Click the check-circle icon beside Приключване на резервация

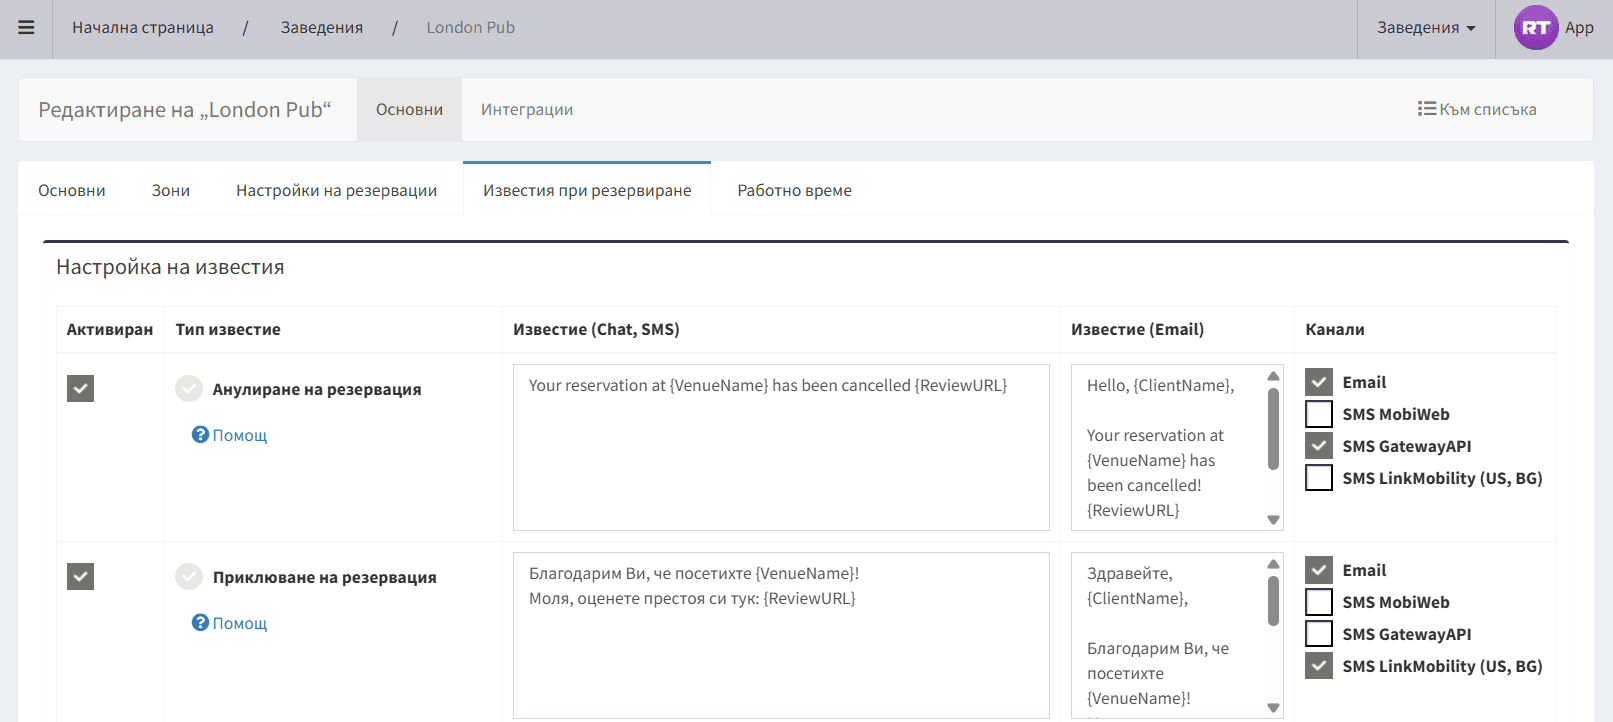point(189,577)
